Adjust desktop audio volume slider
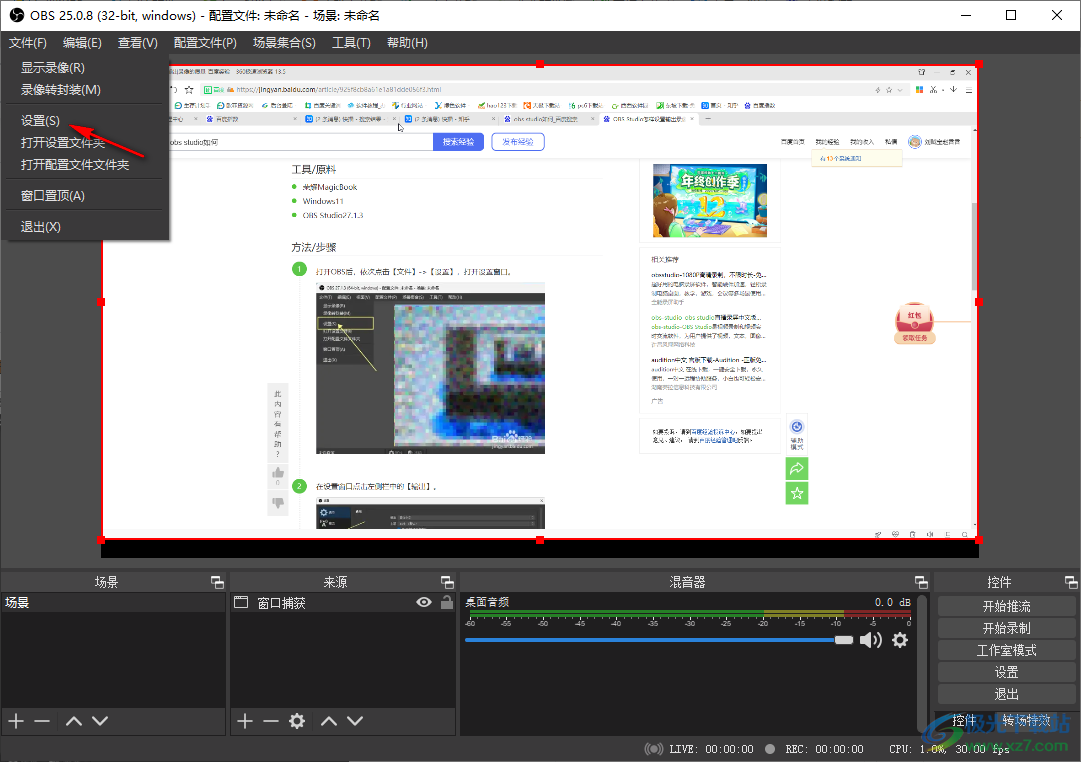 coord(658,640)
